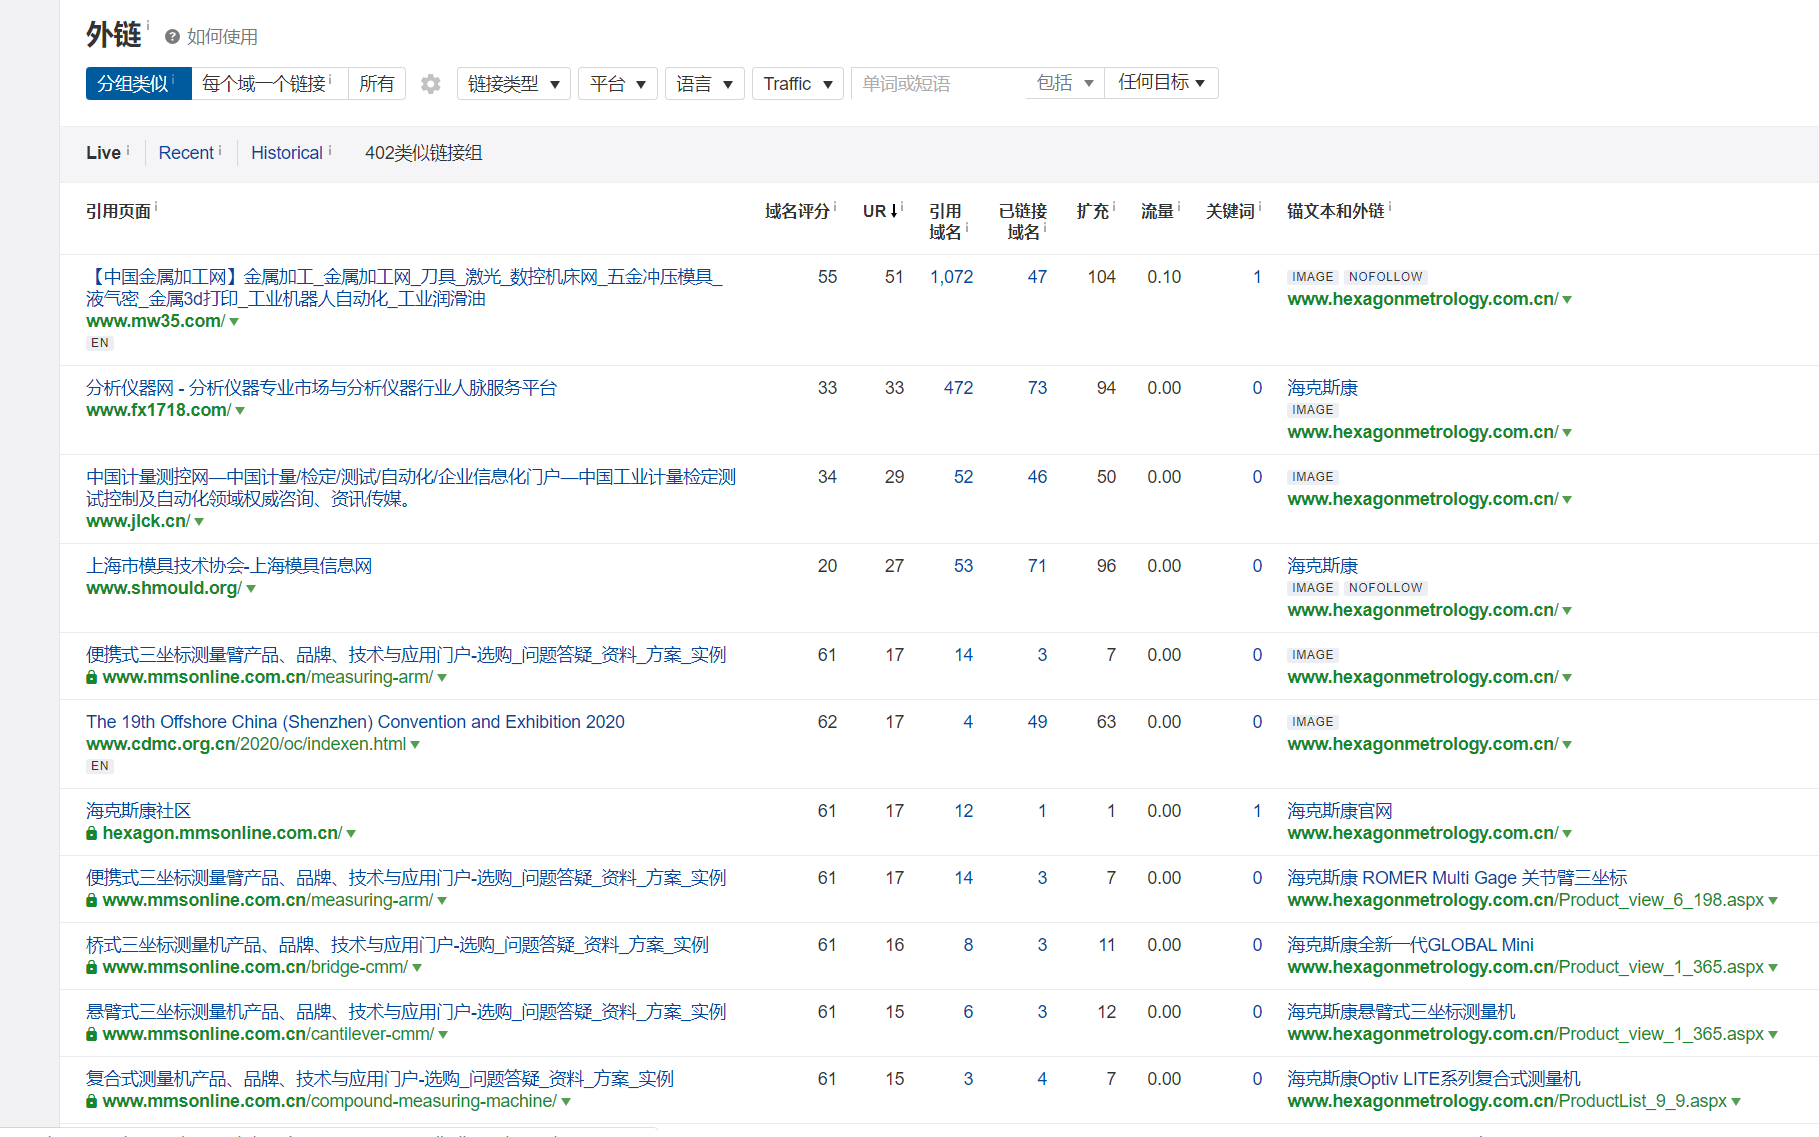Viewport: 1819px width, 1137px height.
Task: Expand the compound-measuring-machine URL arrow
Action: [x=566, y=1102]
